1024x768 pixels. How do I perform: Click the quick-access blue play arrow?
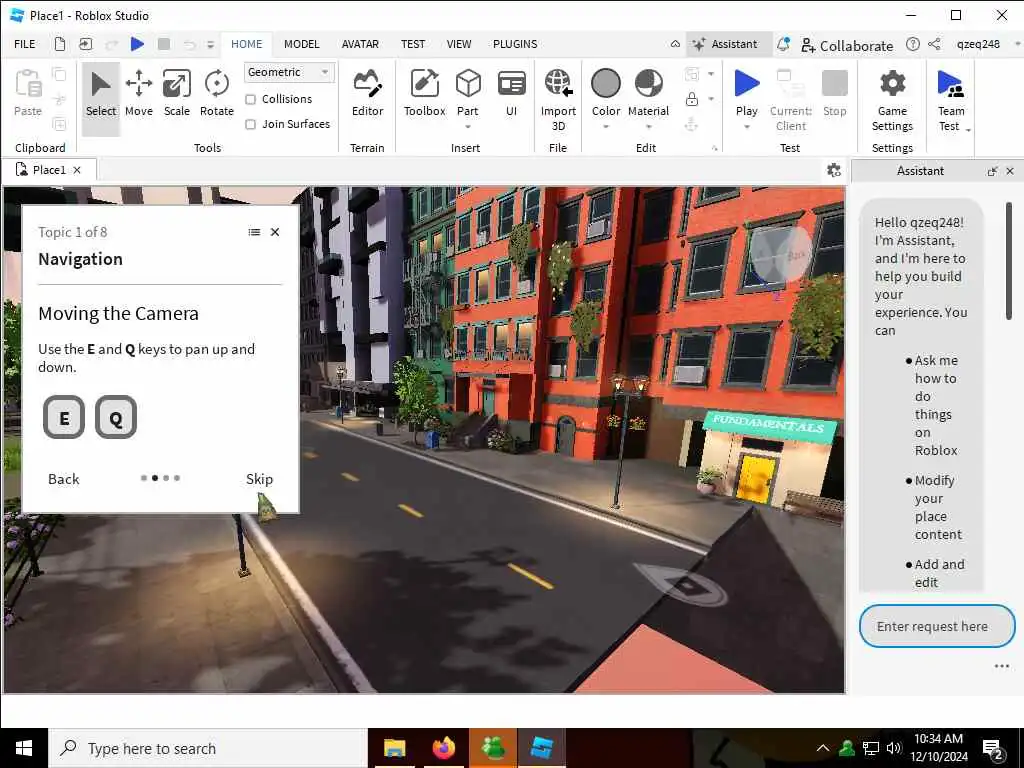137,44
